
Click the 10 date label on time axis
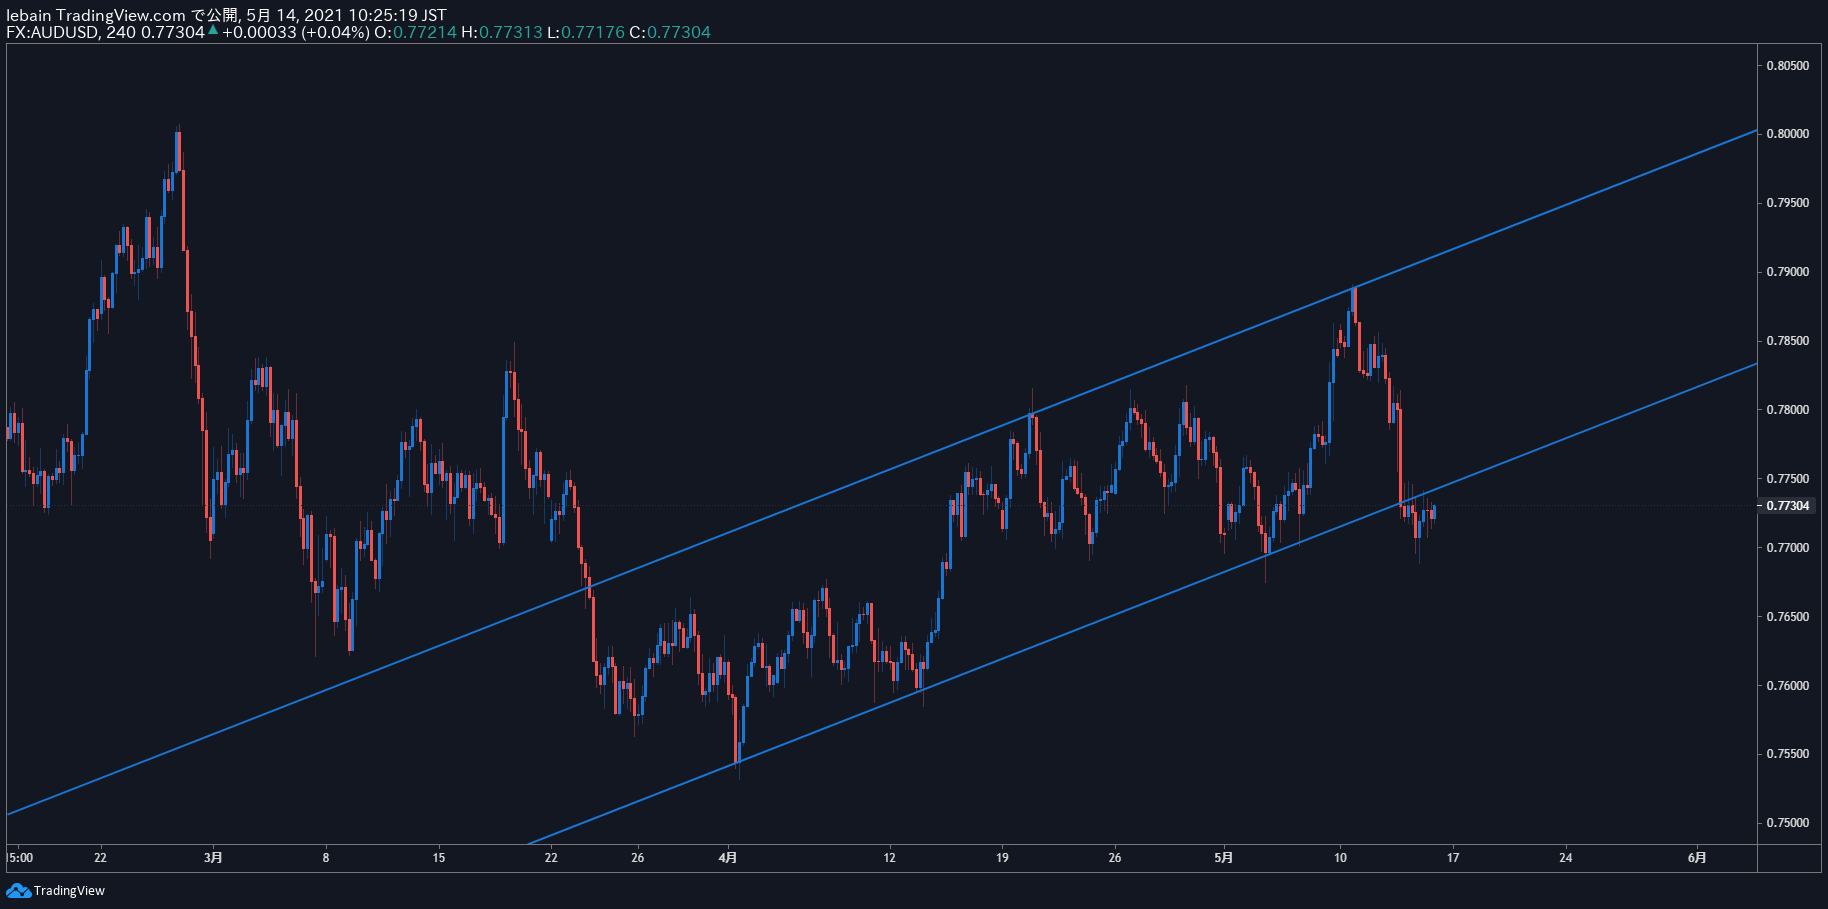[x=1341, y=857]
